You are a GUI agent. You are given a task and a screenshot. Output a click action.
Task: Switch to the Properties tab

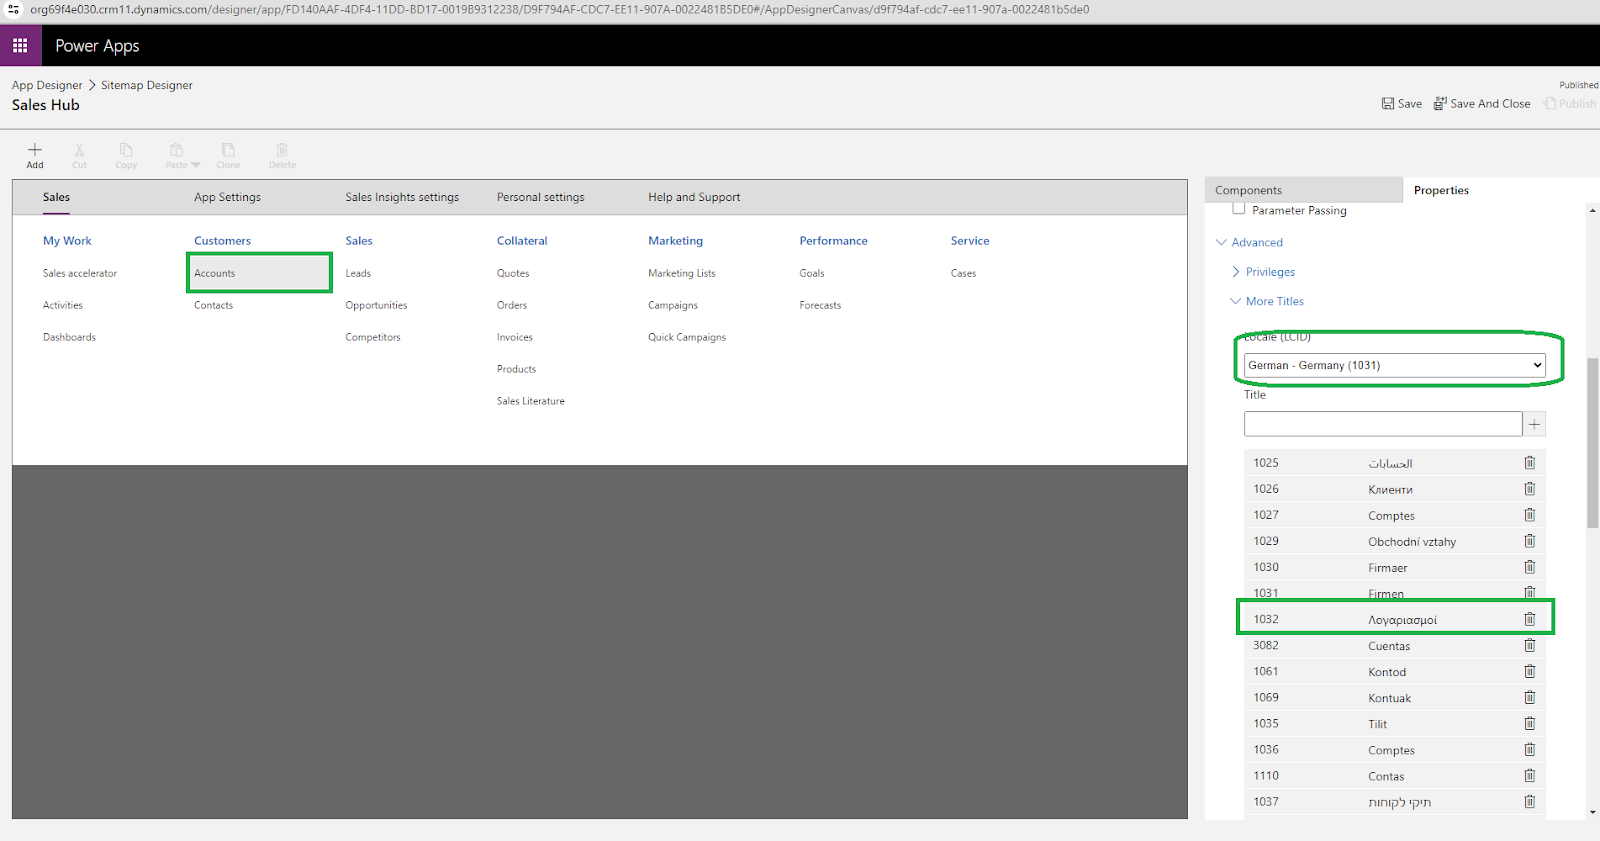tap(1441, 190)
